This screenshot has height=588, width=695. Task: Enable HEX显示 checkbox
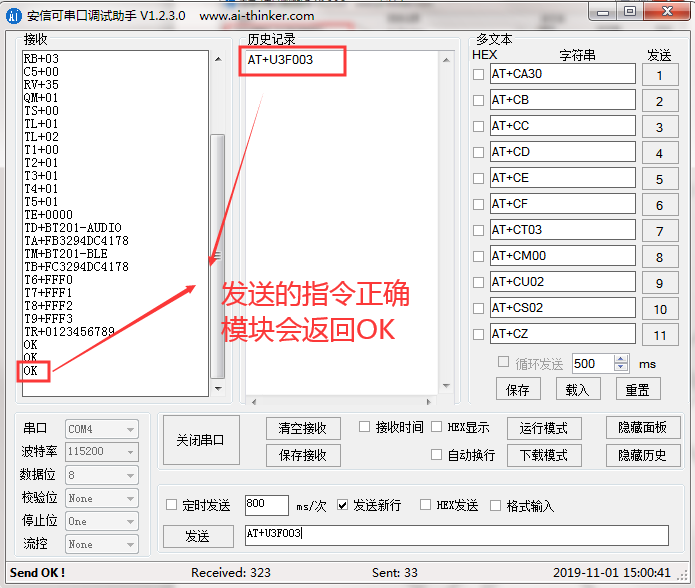pyautogui.click(x=437, y=427)
